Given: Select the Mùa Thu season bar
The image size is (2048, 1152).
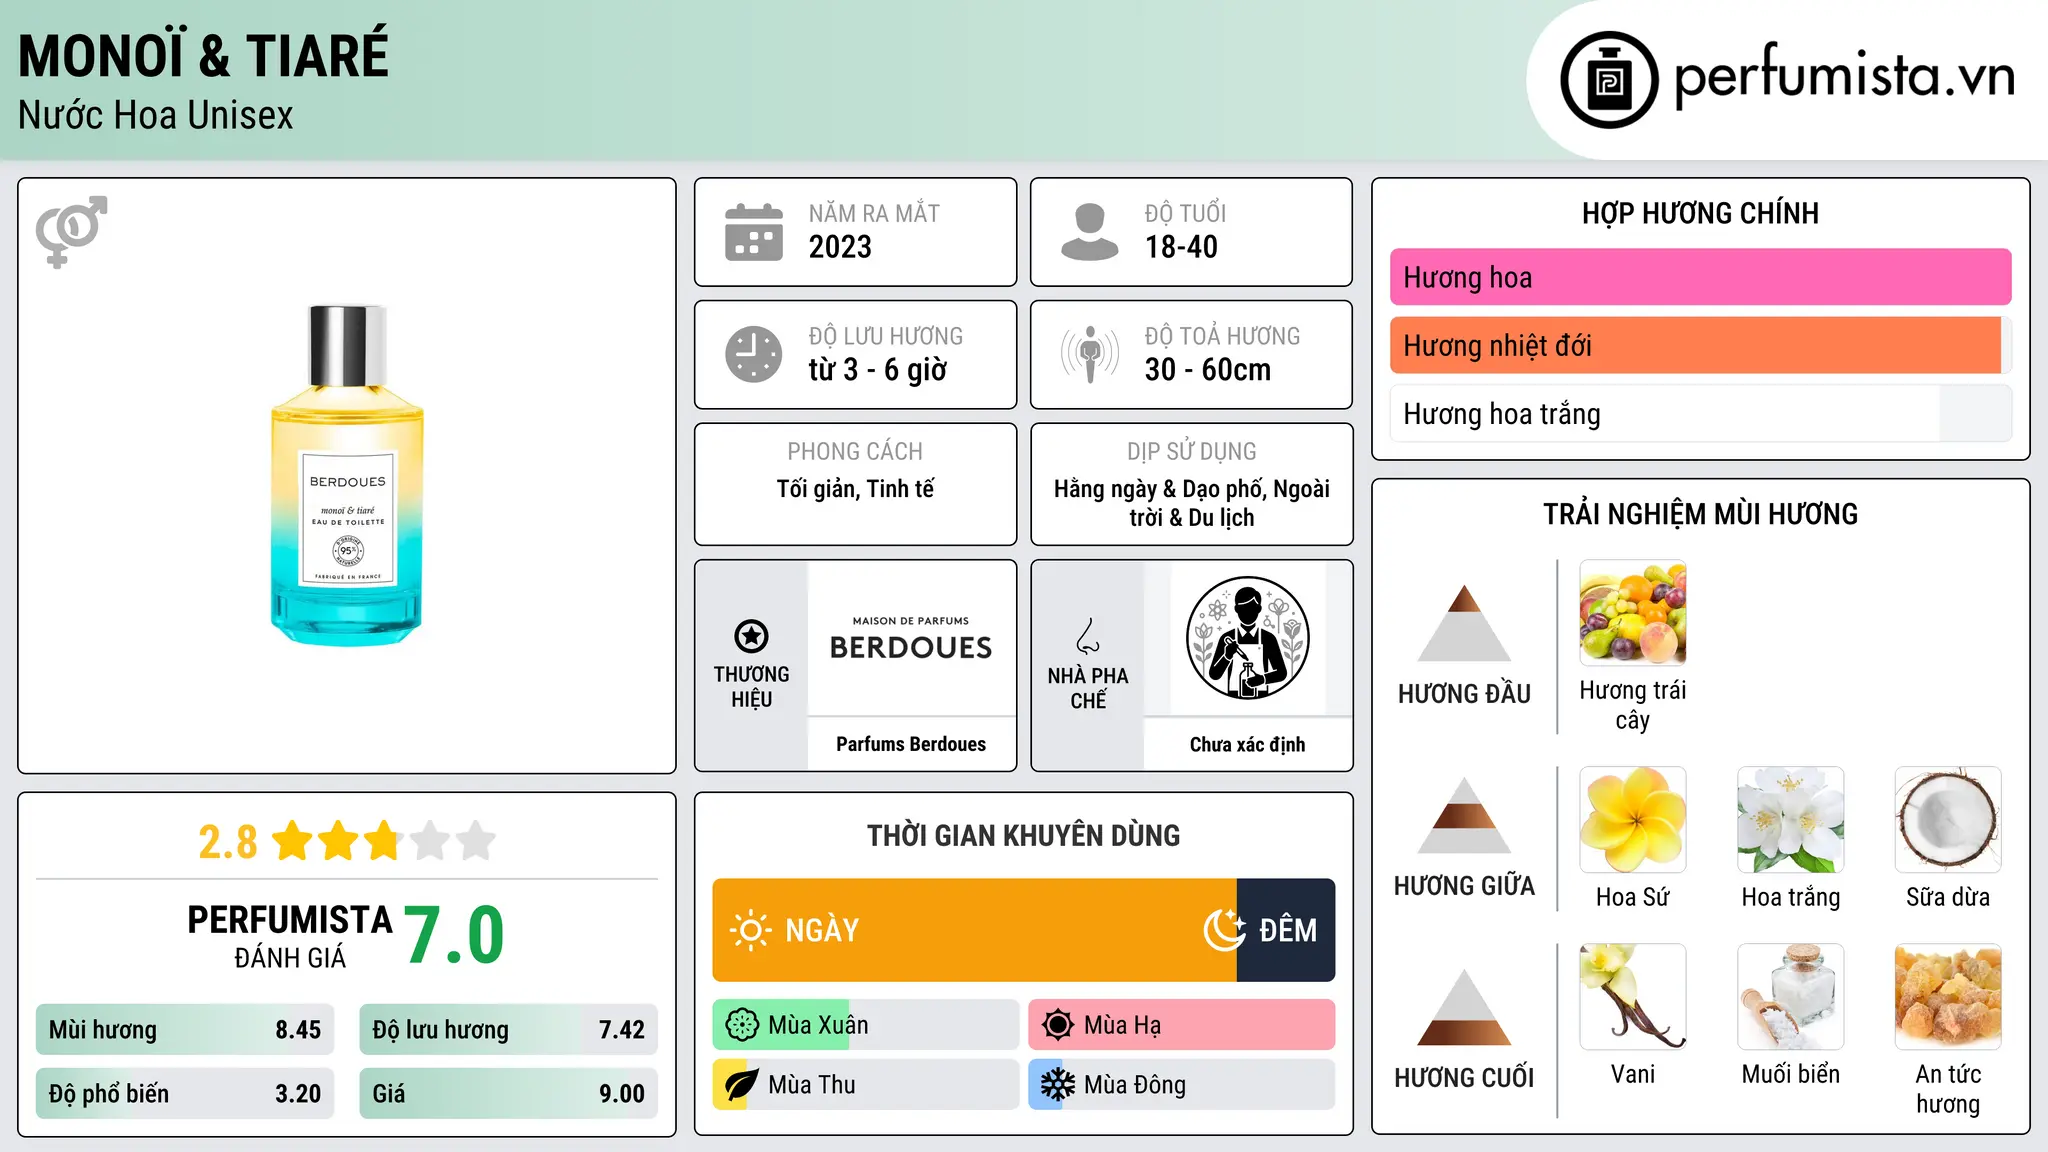Looking at the screenshot, I should click(865, 1085).
